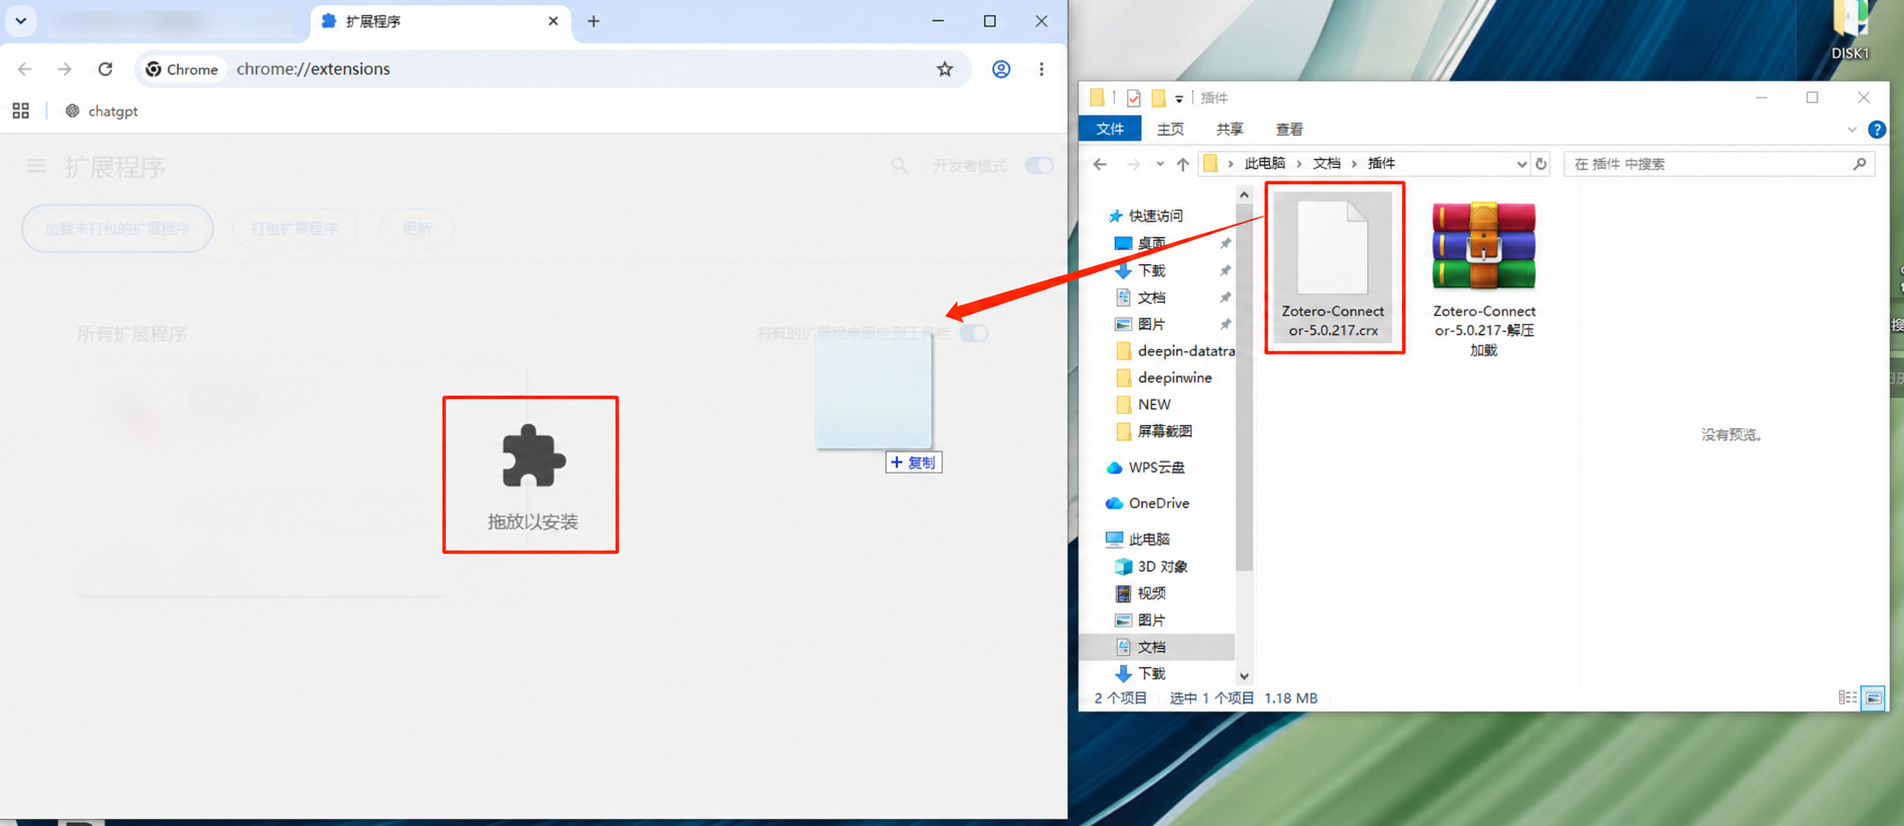Open Explorer recent locations dropdown
Image resolution: width=1904 pixels, height=826 pixels.
pos(1160,164)
